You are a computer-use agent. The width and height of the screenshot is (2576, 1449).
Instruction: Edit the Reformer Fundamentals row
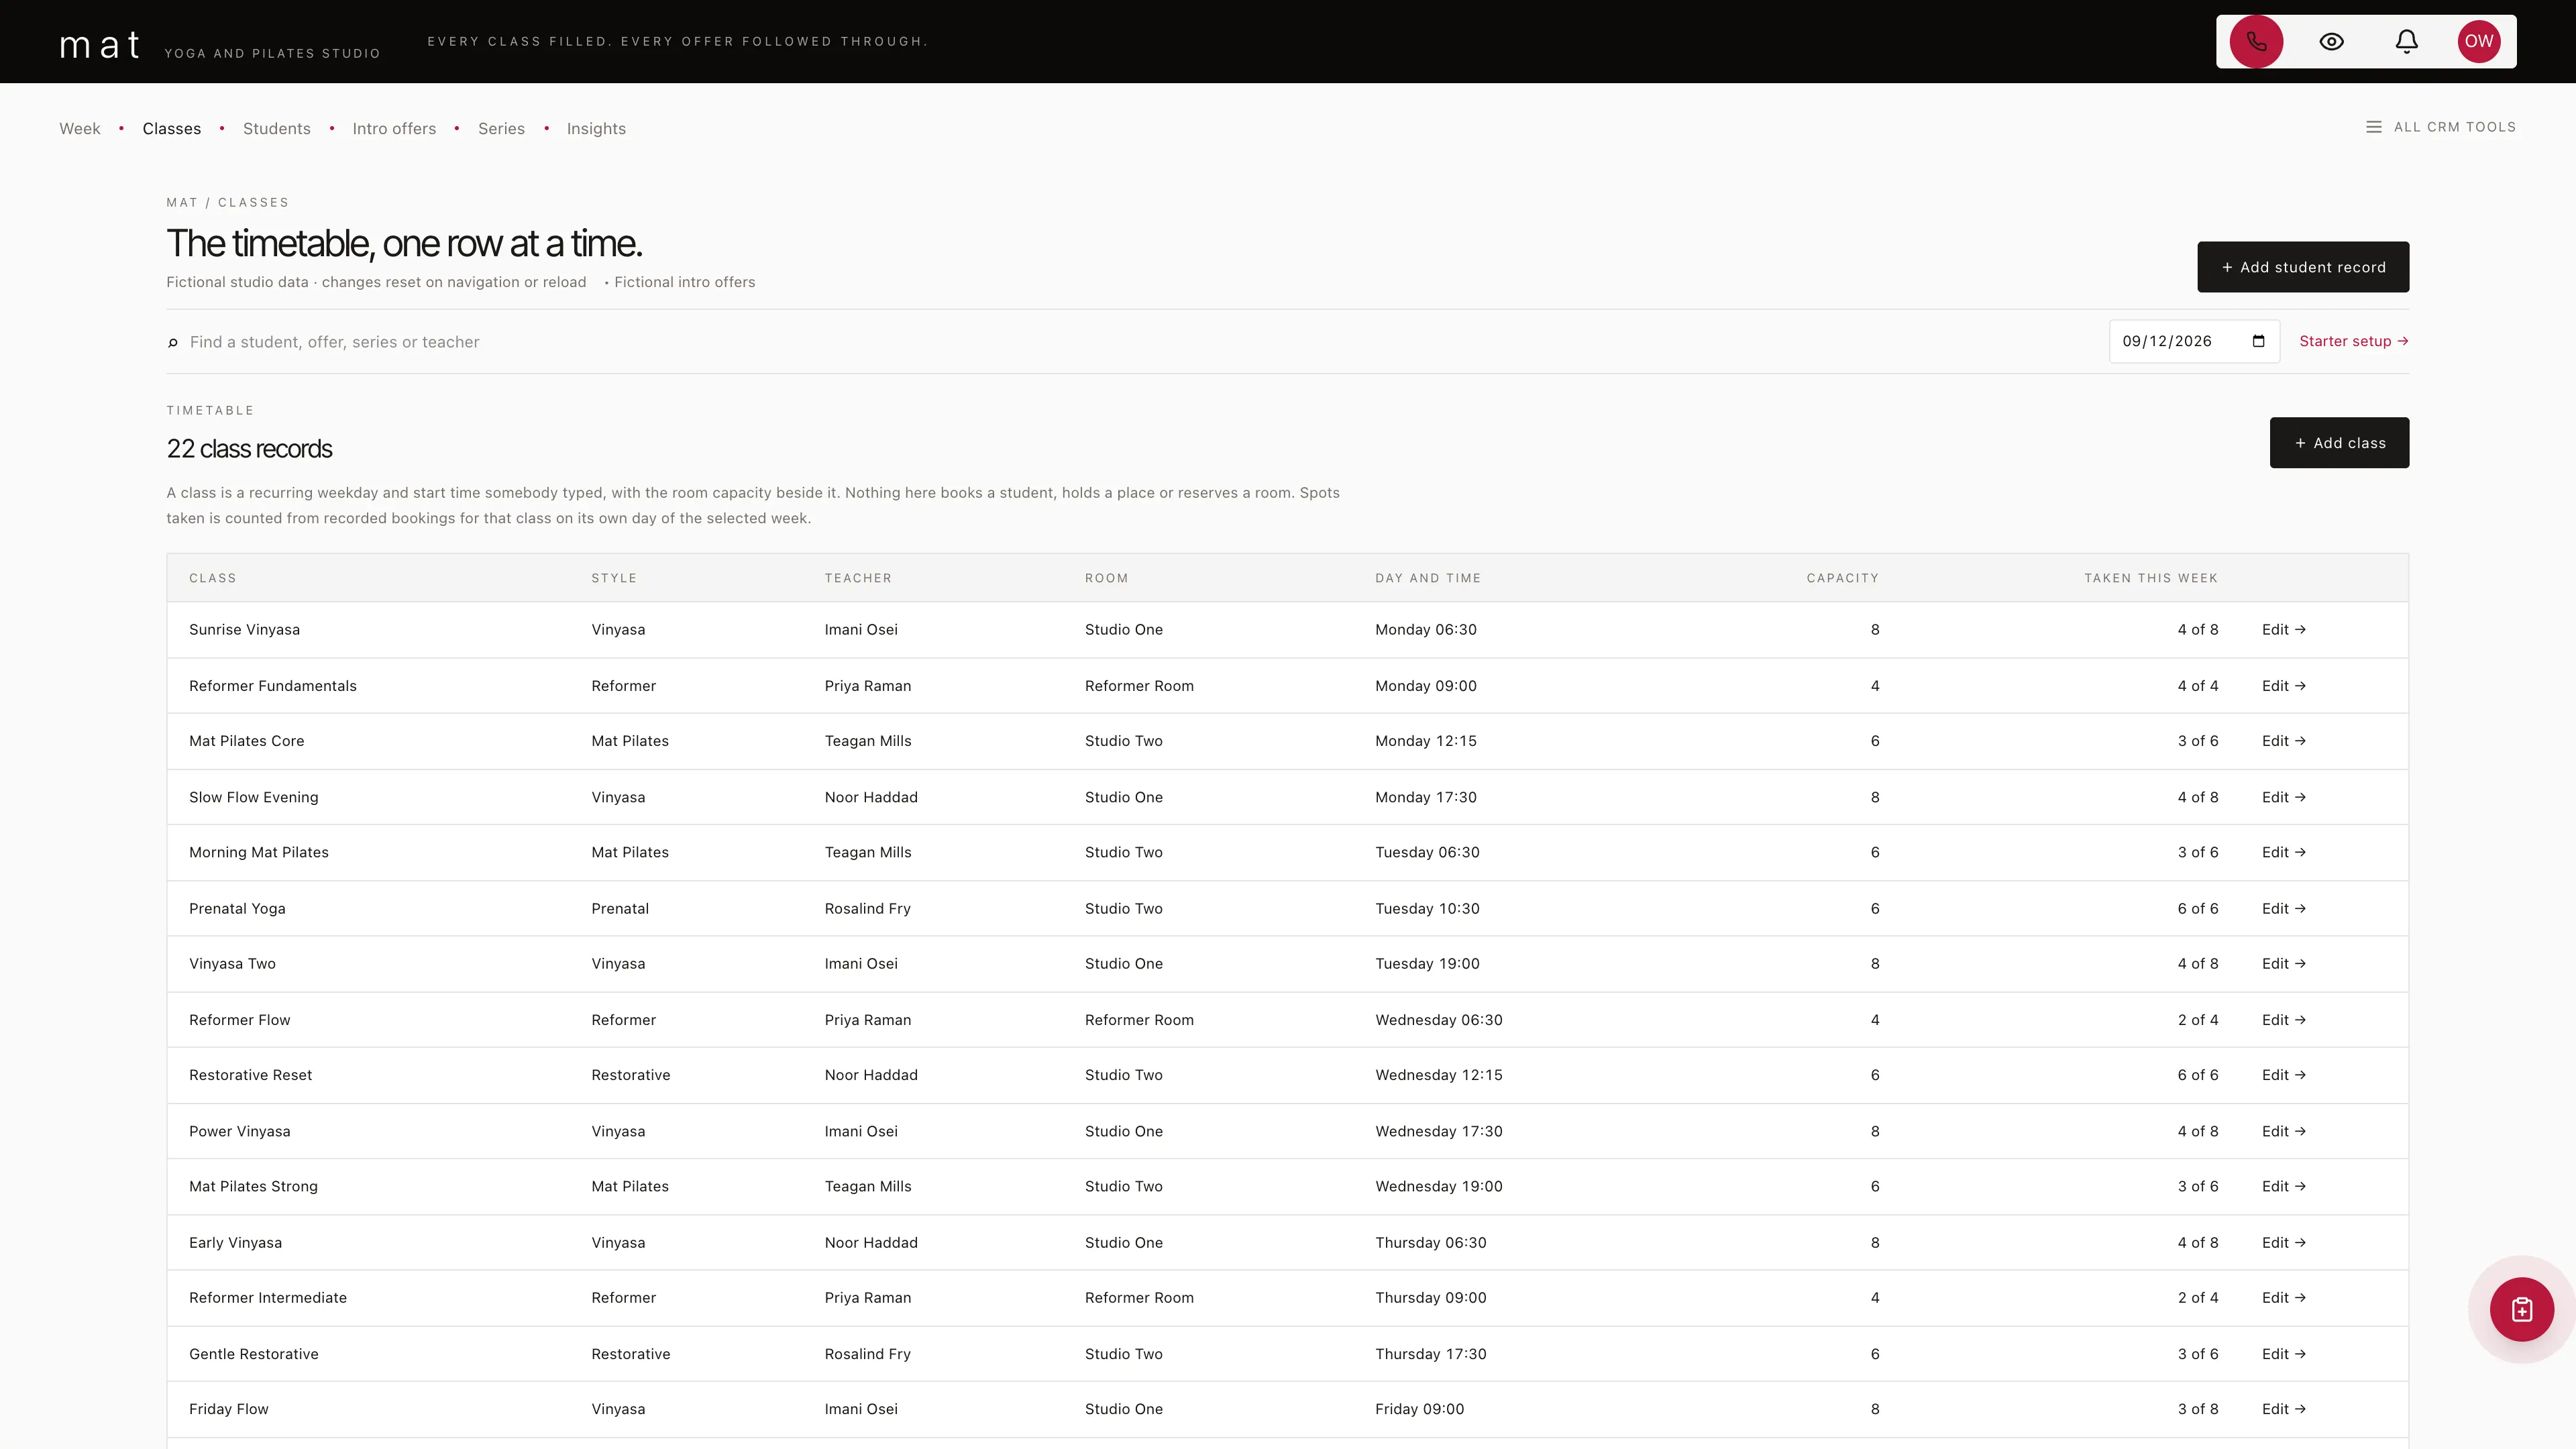pyautogui.click(x=2283, y=685)
